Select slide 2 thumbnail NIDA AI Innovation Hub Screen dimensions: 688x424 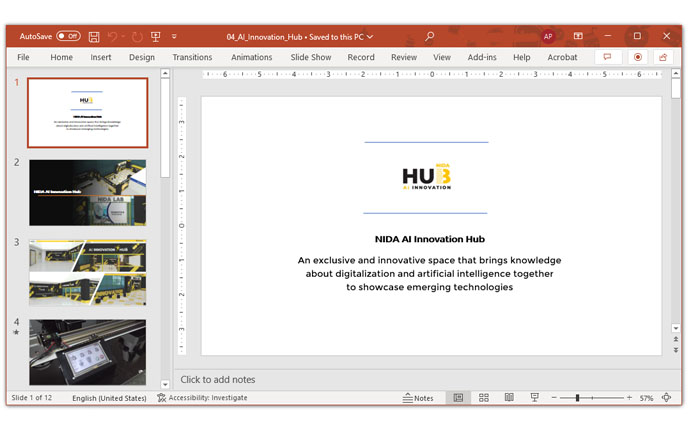point(87,193)
